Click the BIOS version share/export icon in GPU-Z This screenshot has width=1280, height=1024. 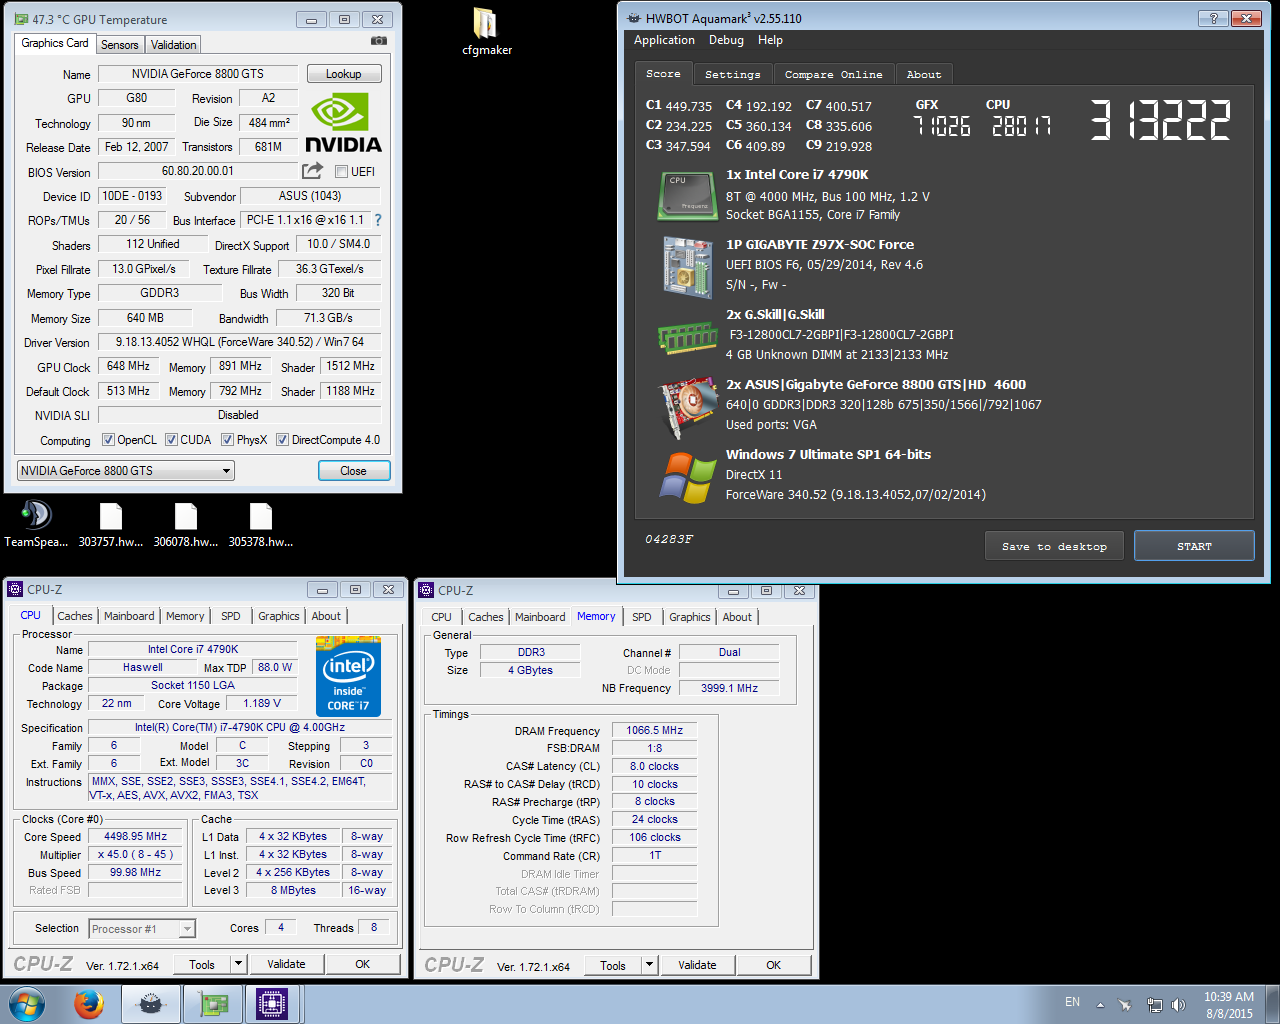click(313, 171)
